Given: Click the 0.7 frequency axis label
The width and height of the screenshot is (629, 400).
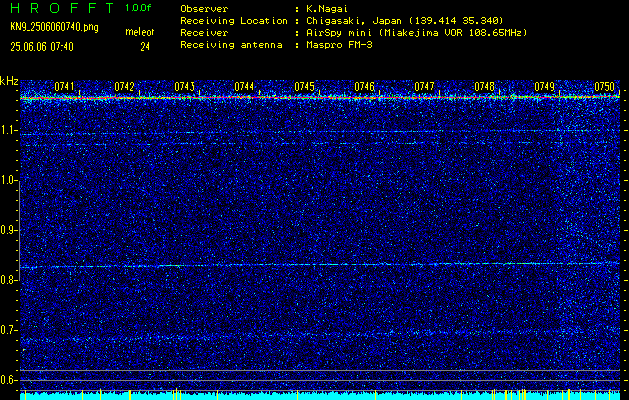Looking at the screenshot, I should pos(8,330).
